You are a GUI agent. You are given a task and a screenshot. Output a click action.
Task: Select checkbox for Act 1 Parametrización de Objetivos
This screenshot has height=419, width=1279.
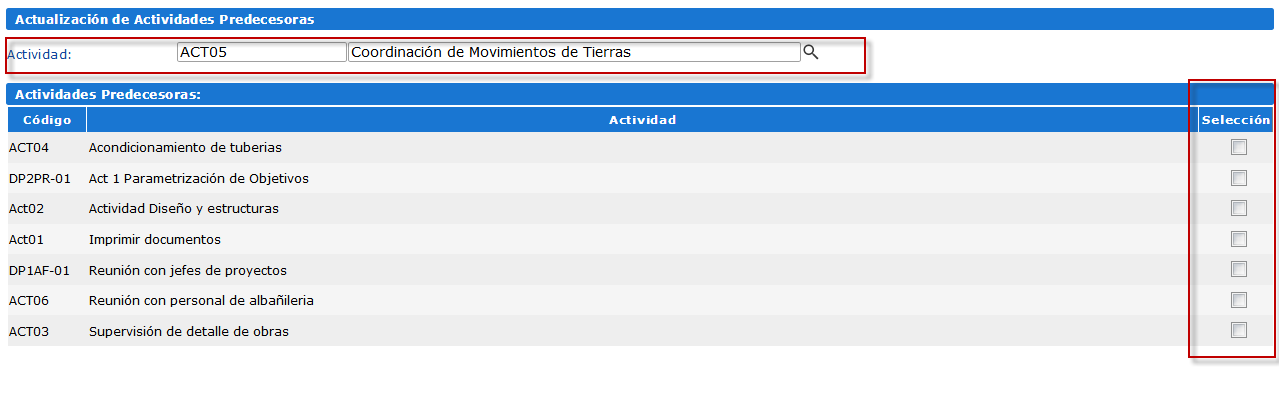click(1239, 178)
